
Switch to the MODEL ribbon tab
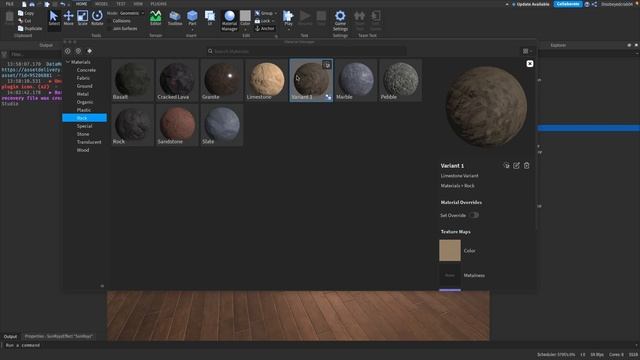pos(101,4)
